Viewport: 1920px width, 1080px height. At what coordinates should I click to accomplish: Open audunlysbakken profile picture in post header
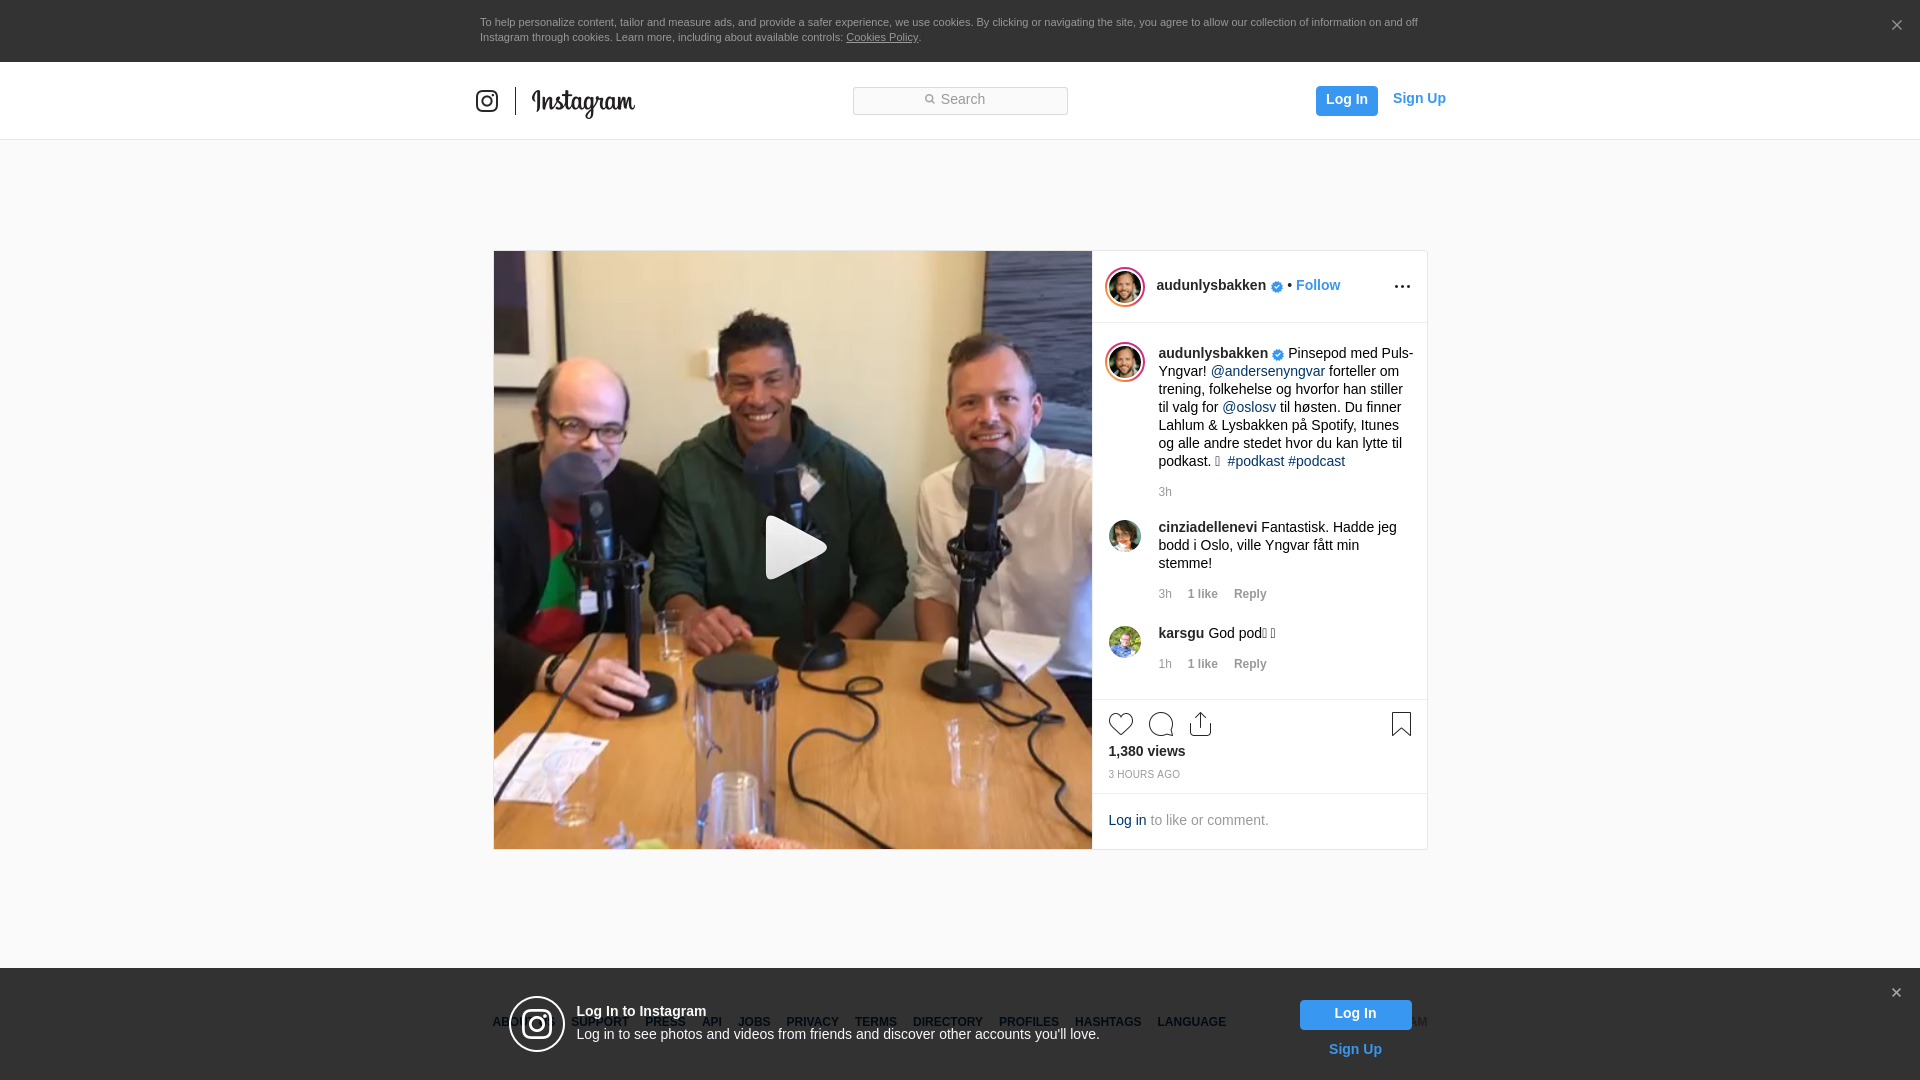(x=1124, y=287)
